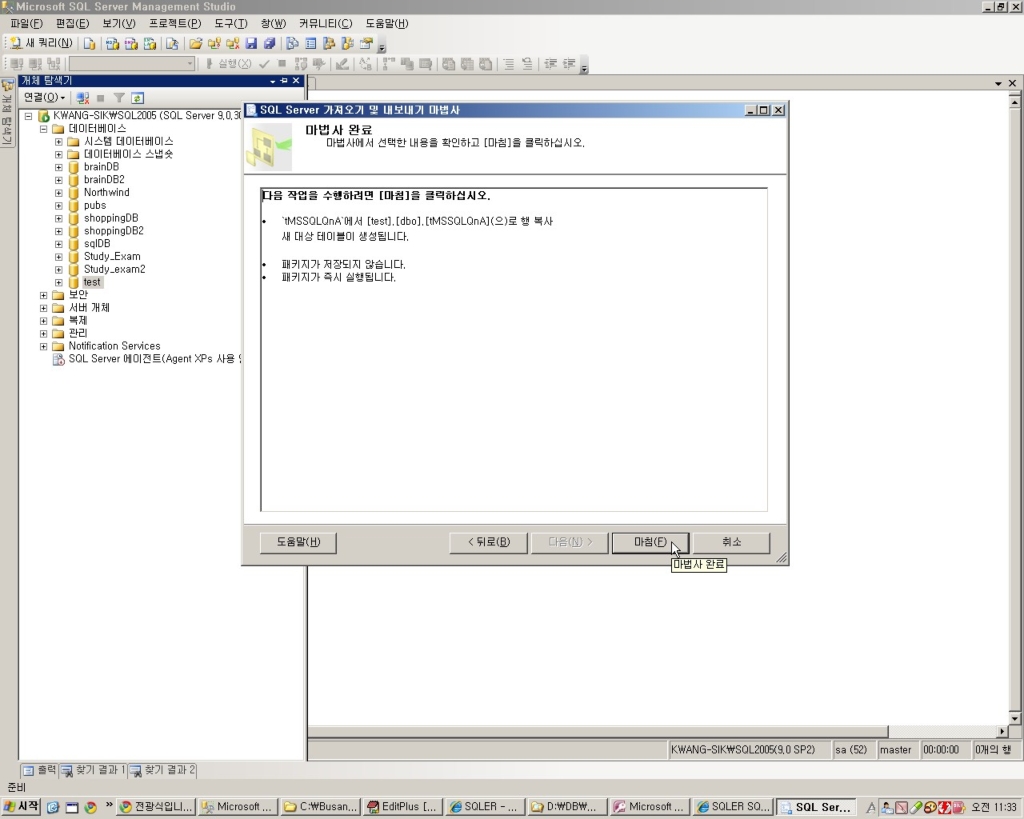Pin the Object Explorer panel (auto-hide)
Screen dimensions: 1024x819
(283, 80)
